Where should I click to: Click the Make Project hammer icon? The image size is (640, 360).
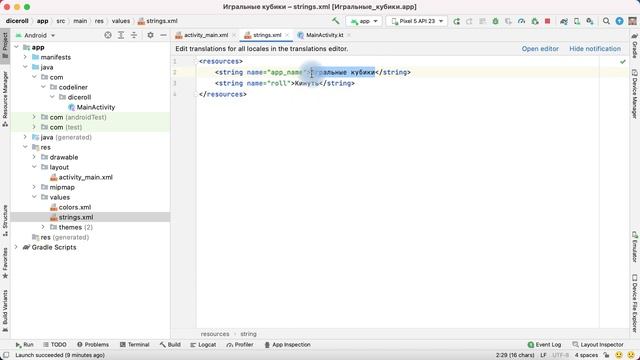pos(336,21)
